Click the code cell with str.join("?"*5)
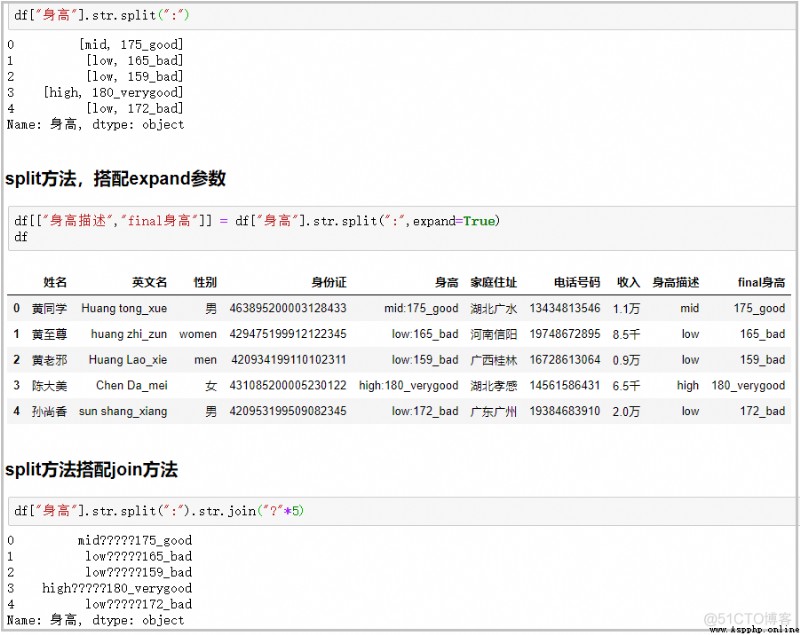The width and height of the screenshot is (800, 635). (403, 511)
